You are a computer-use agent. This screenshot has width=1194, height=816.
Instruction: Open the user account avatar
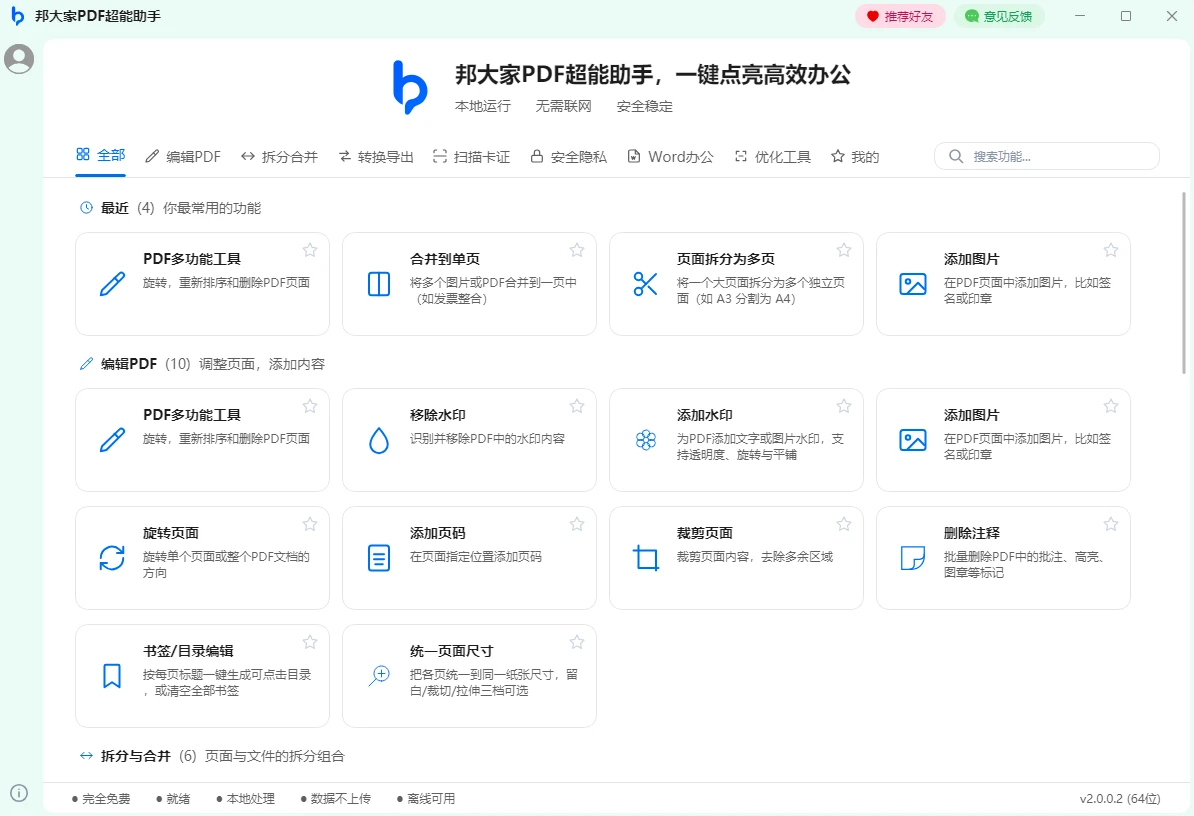tap(19, 59)
